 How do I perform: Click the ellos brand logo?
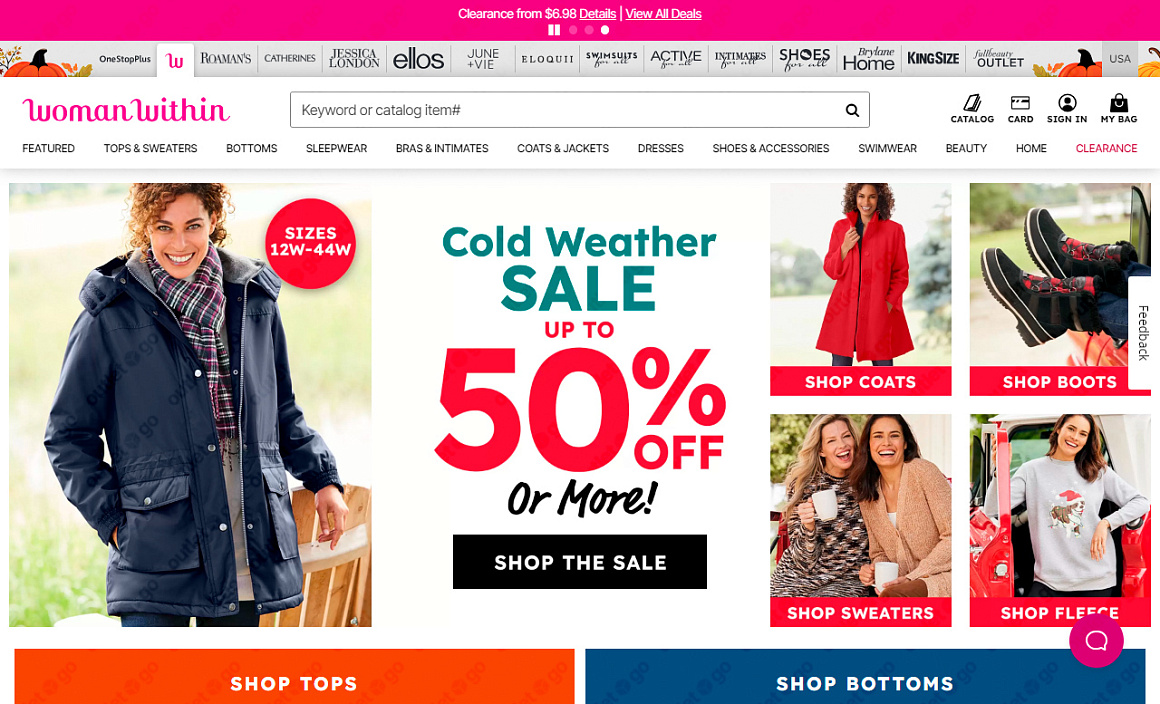[x=418, y=59]
